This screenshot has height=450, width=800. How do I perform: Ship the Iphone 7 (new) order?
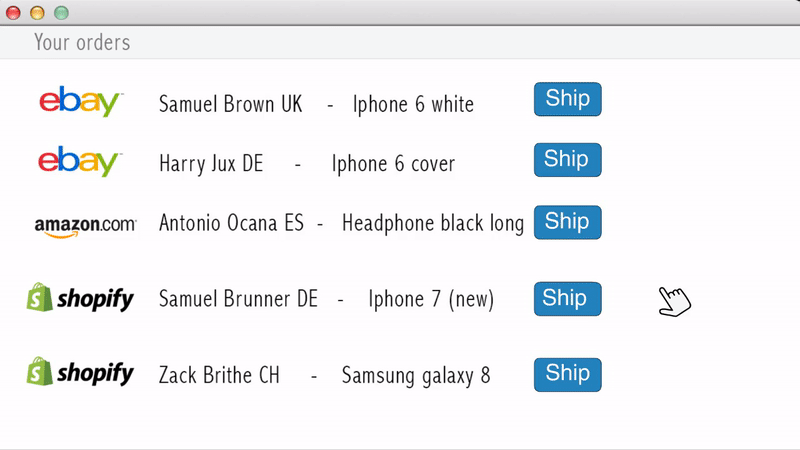click(567, 298)
